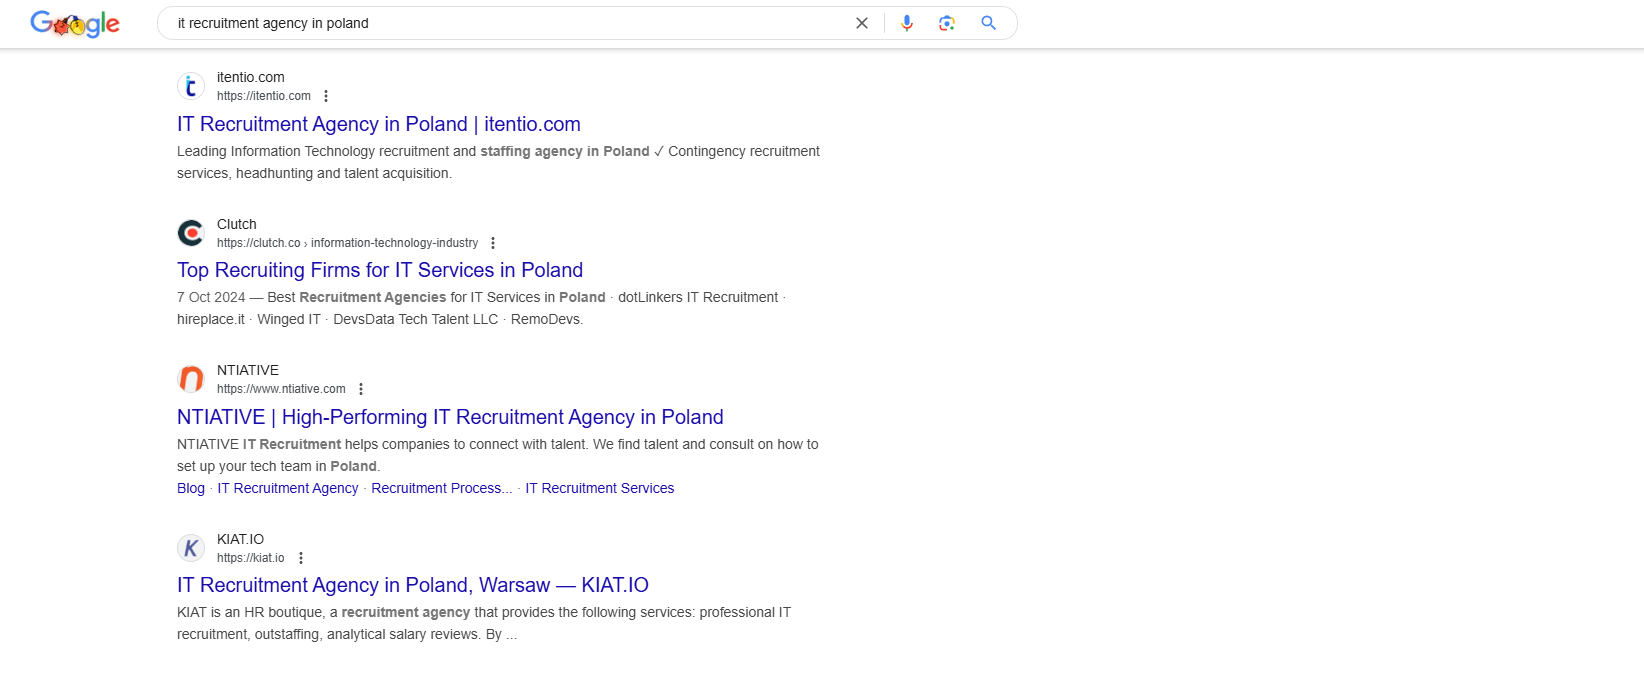The image size is (1644, 684).
Task: Open 'IT Recruitment Services' sitelink
Action: pos(599,488)
